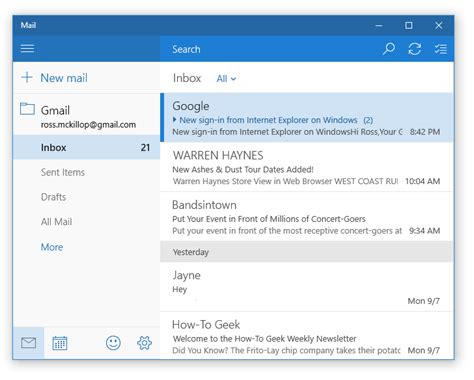
Task: Click the Inbox heading above message list
Action: coord(187,78)
